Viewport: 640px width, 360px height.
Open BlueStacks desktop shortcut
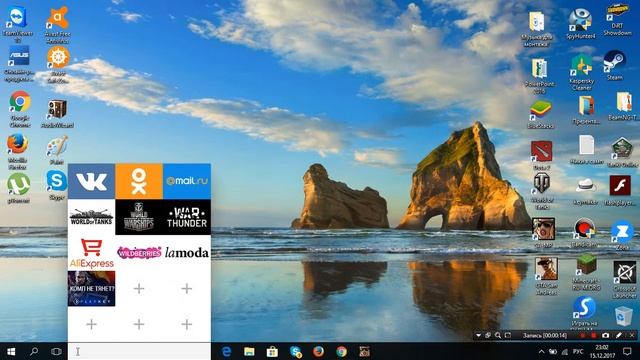[540, 114]
